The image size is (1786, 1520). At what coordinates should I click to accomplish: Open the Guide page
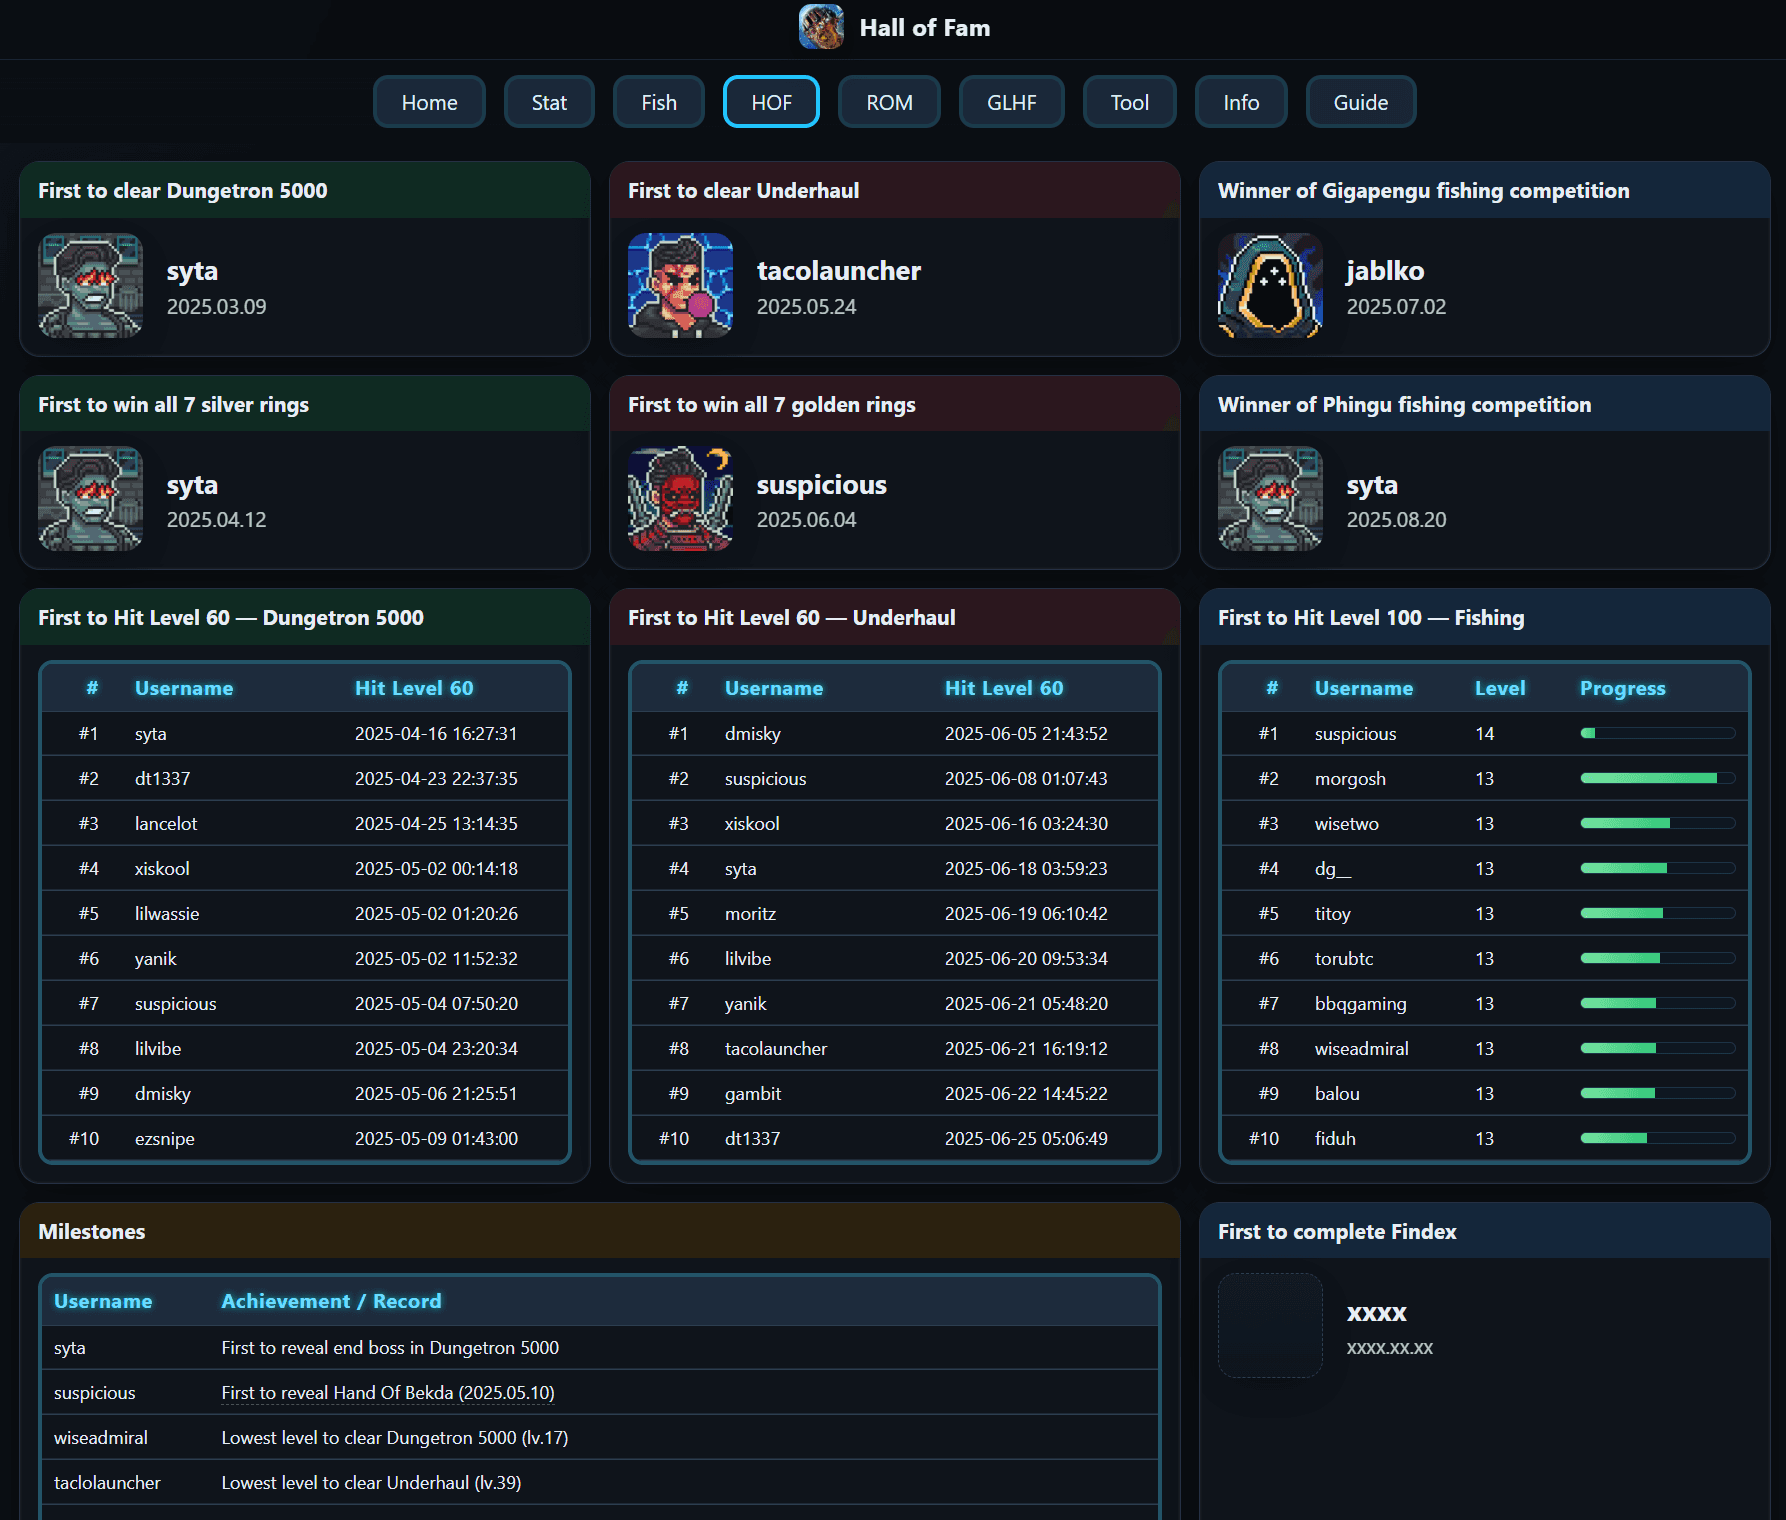tap(1361, 101)
